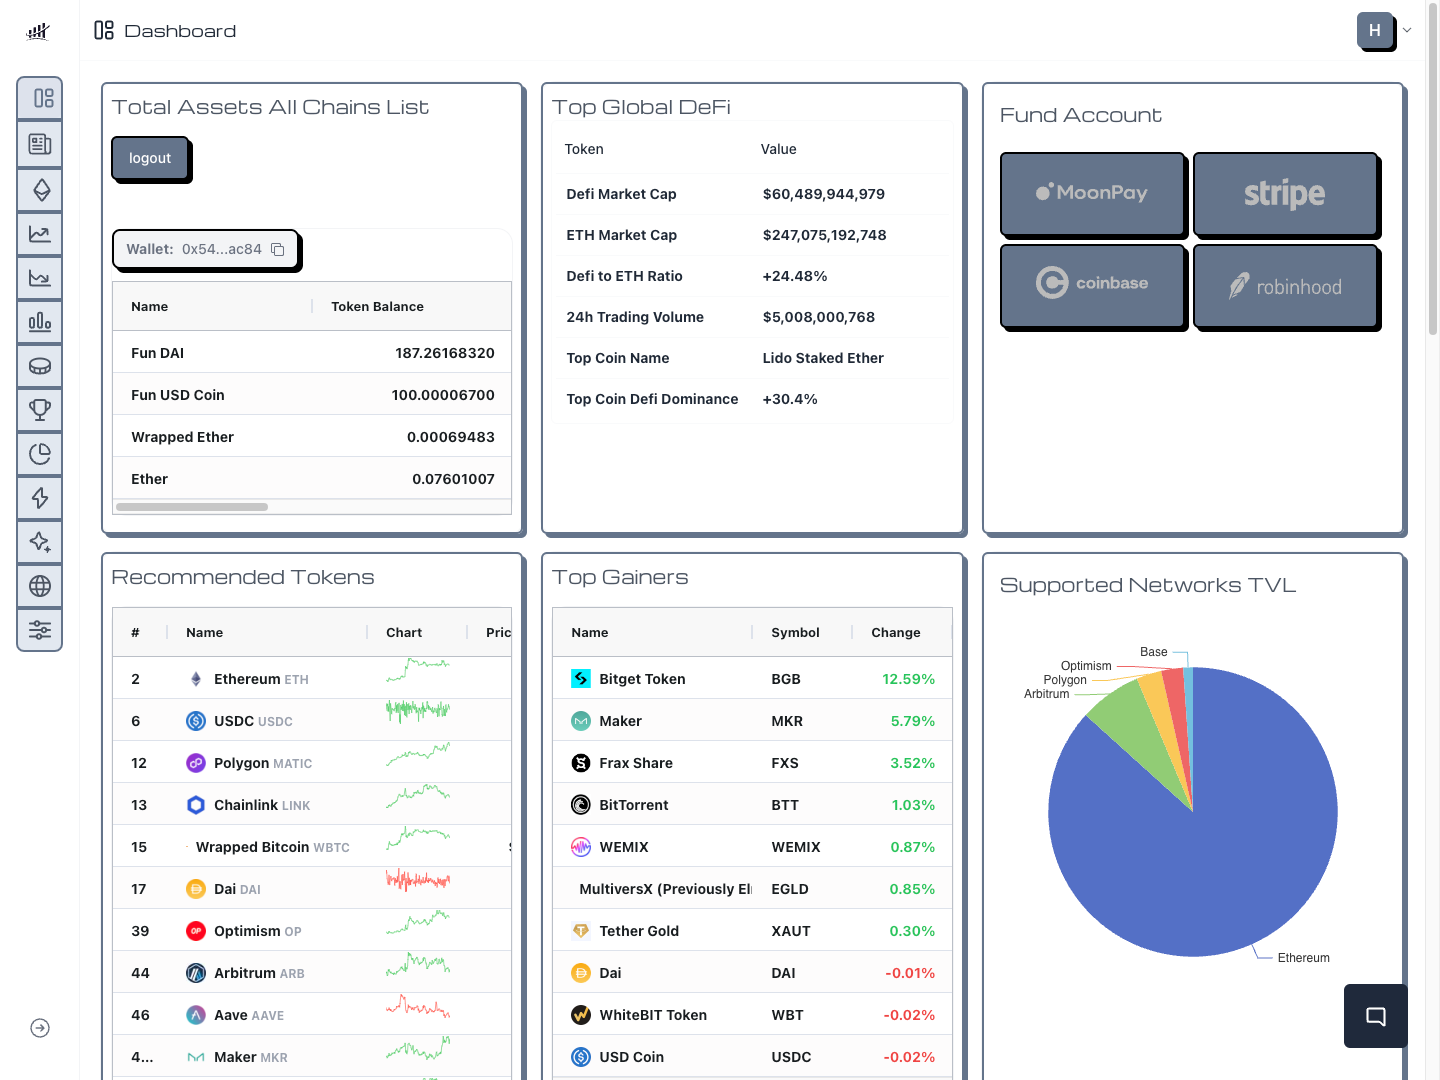Sort Top Gainers by Change column
The height and width of the screenshot is (1080, 1440).
pyautogui.click(x=896, y=632)
